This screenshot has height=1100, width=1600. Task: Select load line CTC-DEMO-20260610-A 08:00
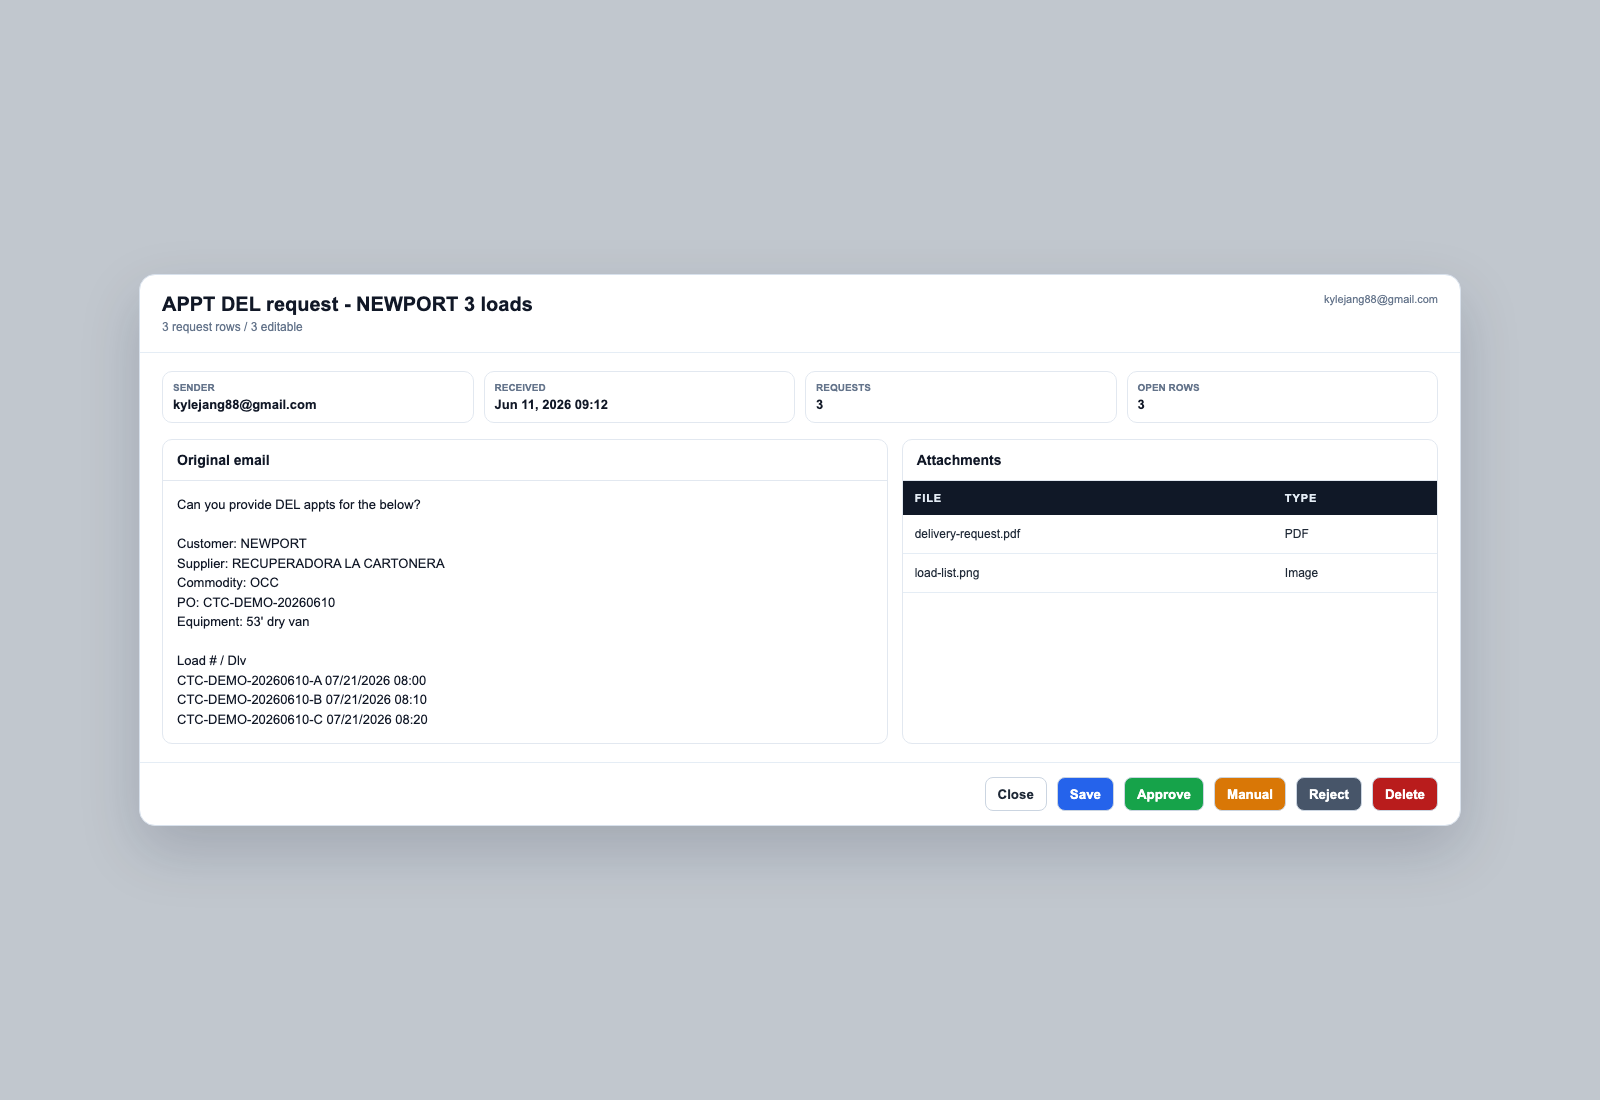coord(301,680)
